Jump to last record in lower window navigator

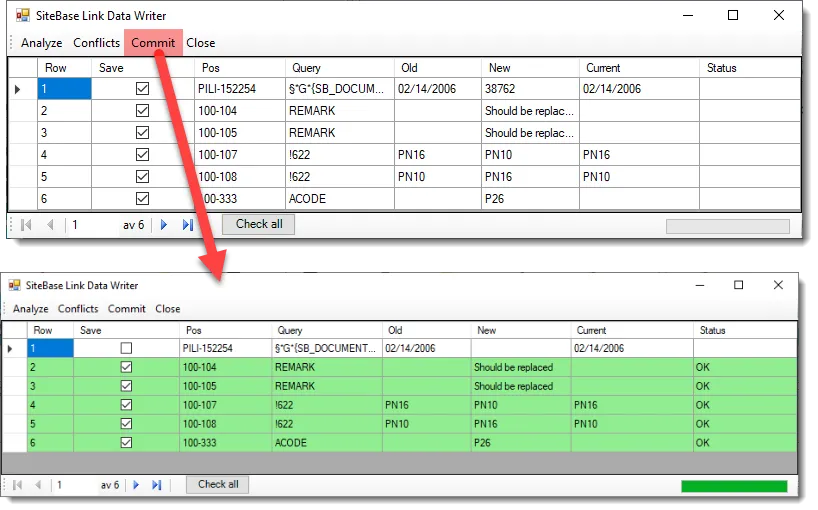click(157, 485)
